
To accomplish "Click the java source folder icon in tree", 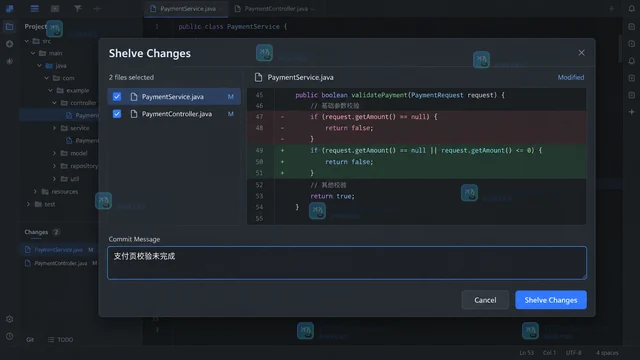I will tap(49, 65).
